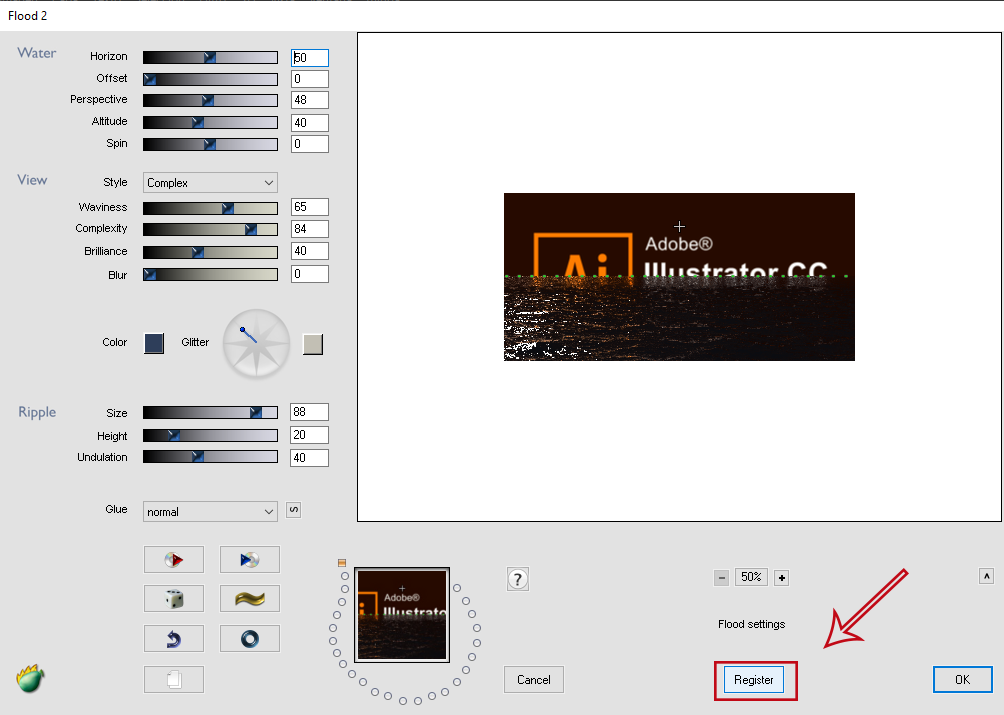Viewport: 1004px width, 715px height.
Task: Focus the Waviness value field
Action: point(310,207)
